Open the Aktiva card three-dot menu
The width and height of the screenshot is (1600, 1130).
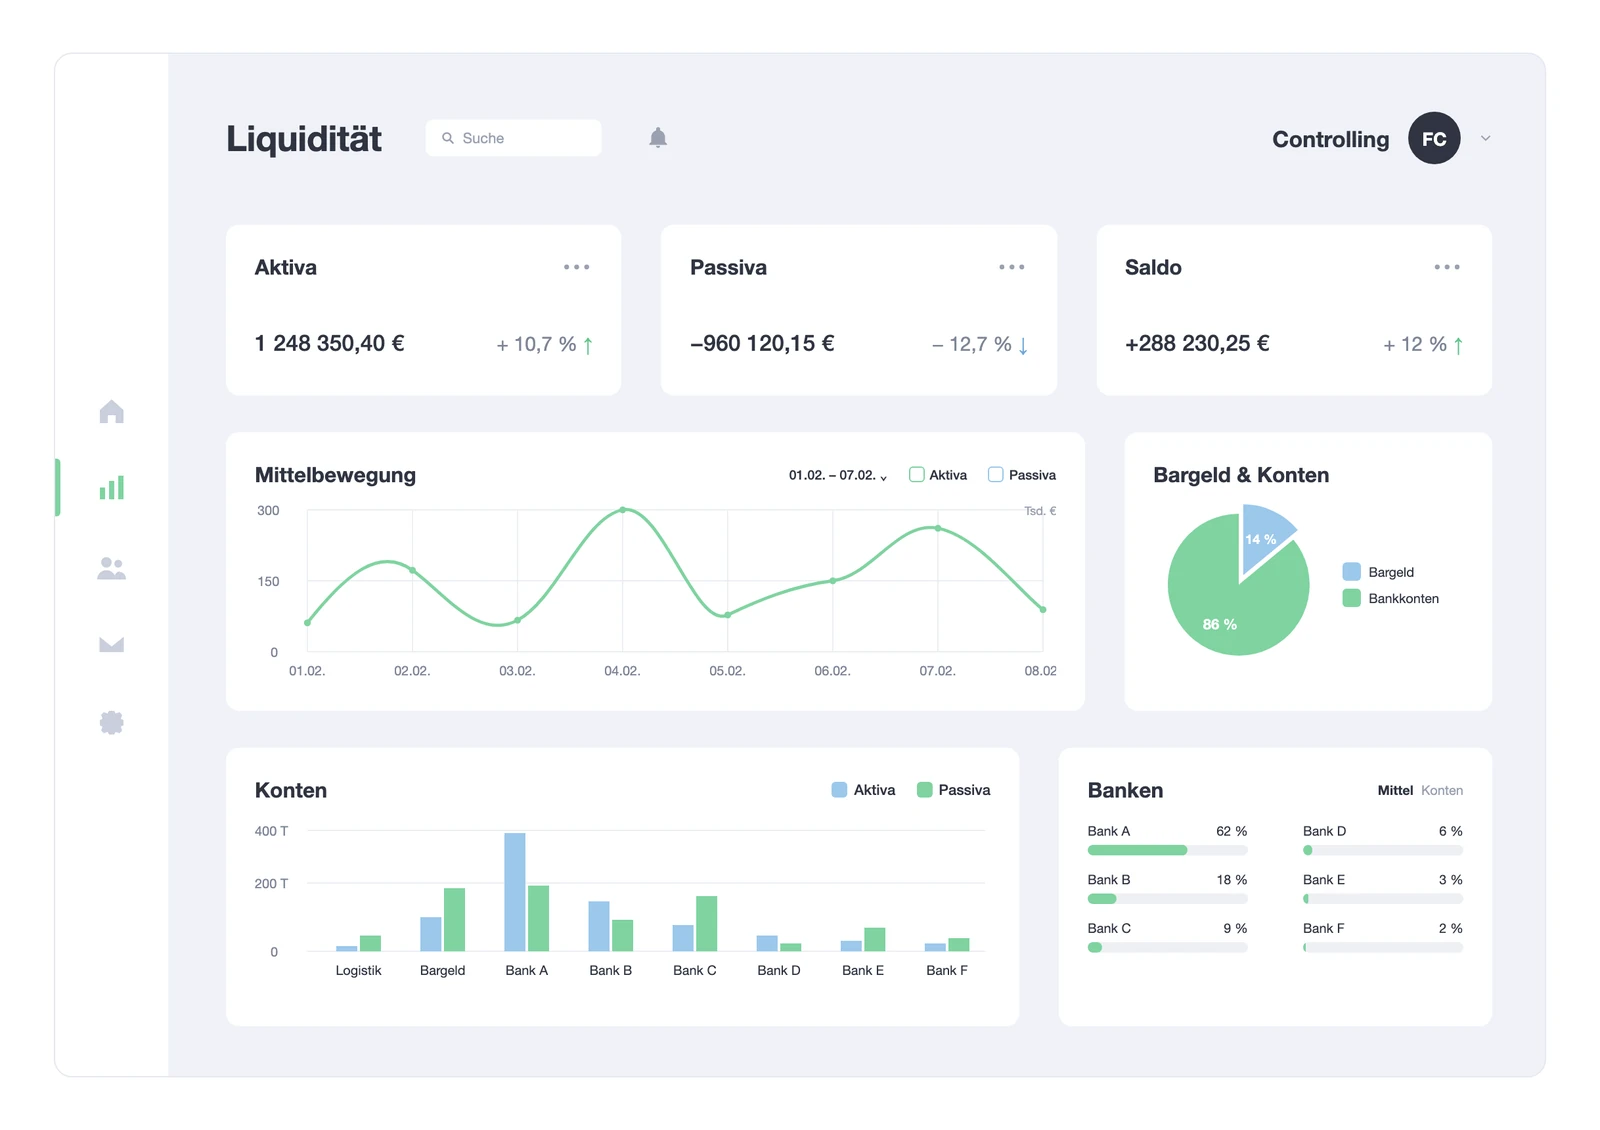[576, 267]
